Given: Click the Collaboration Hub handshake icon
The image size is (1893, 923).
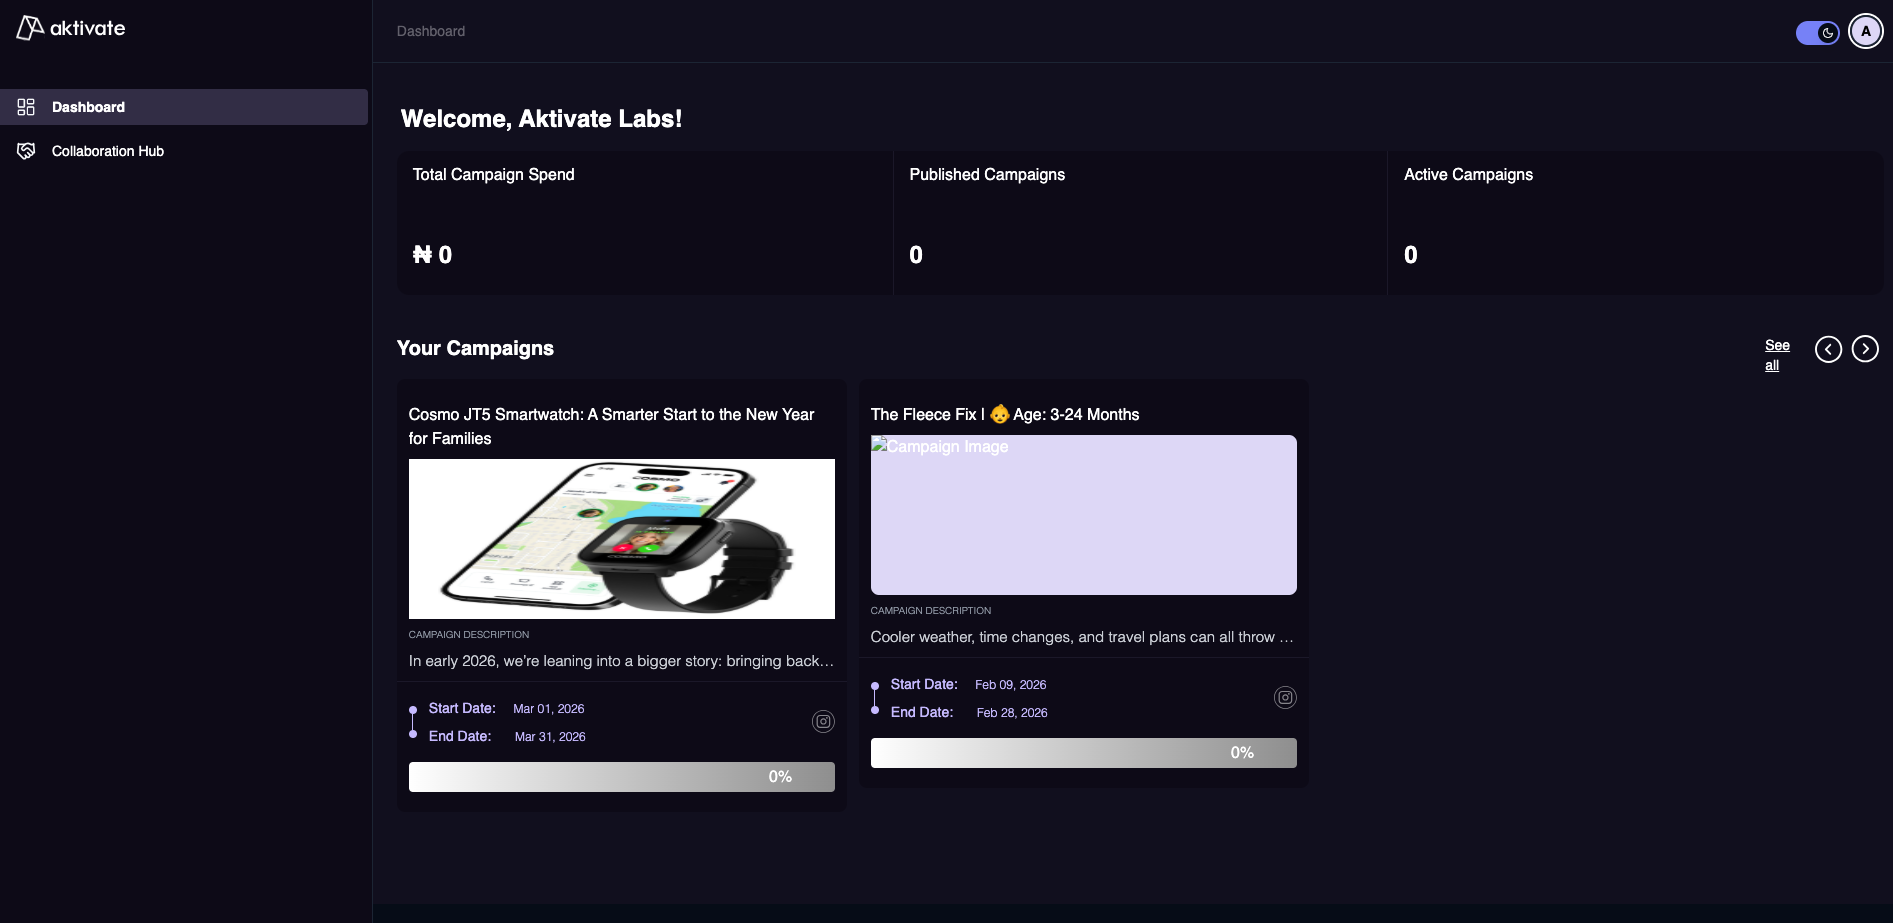Looking at the screenshot, I should click(x=26, y=151).
